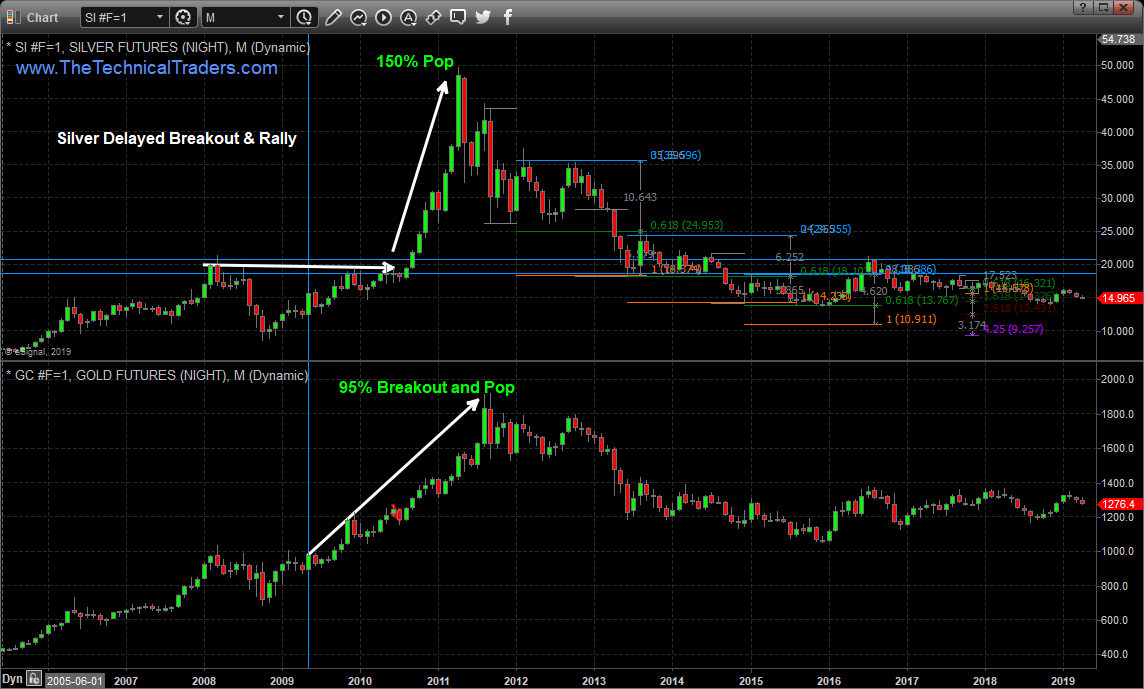Share chart via Facebook icon
The image size is (1144, 689).
click(x=508, y=17)
